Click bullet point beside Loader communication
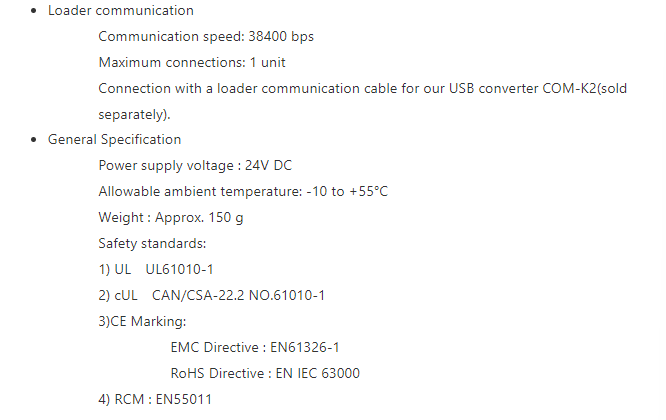666x420 pixels. (34, 11)
